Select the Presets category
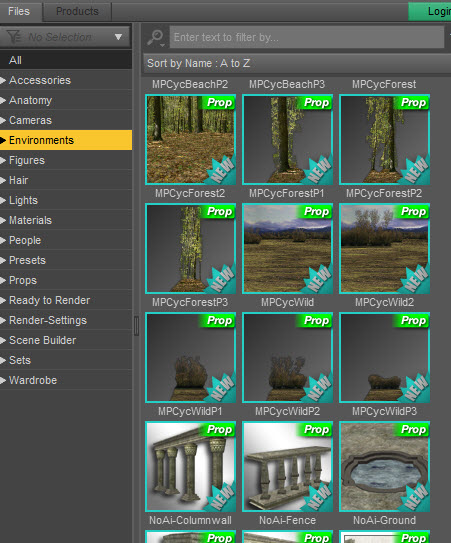 point(66,260)
